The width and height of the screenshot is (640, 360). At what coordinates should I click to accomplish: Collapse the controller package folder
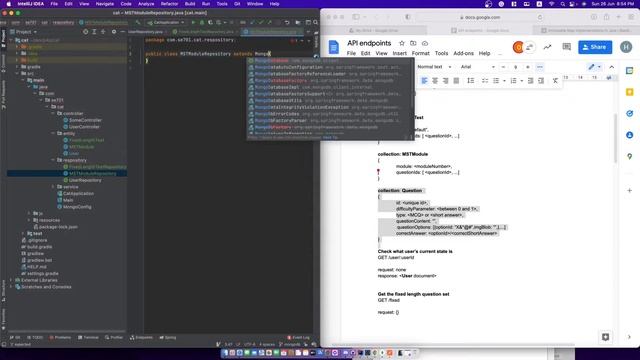[x=53, y=113]
